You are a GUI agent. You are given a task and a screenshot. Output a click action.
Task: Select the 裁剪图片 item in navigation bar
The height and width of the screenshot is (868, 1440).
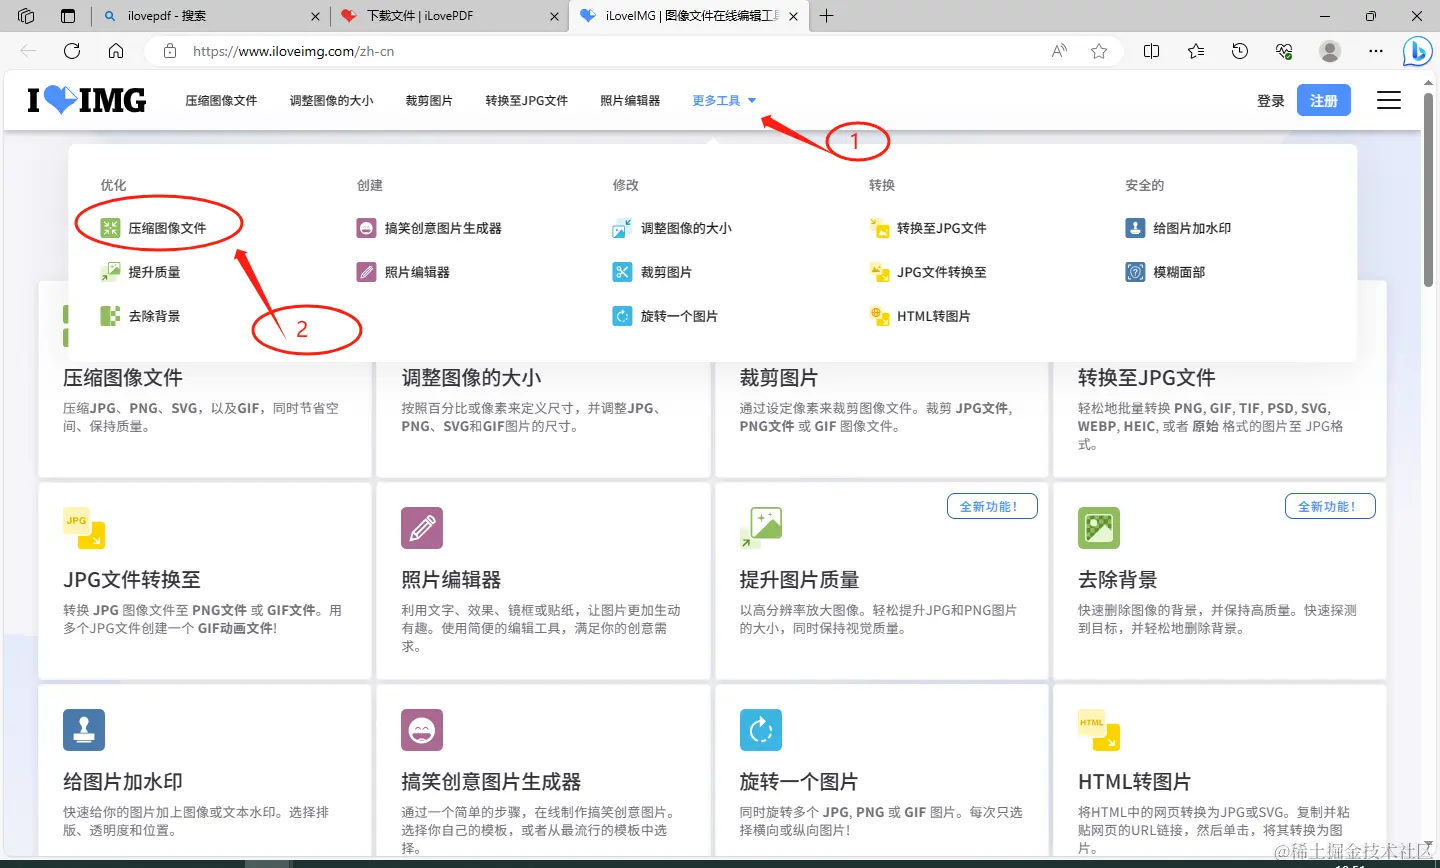click(x=428, y=99)
